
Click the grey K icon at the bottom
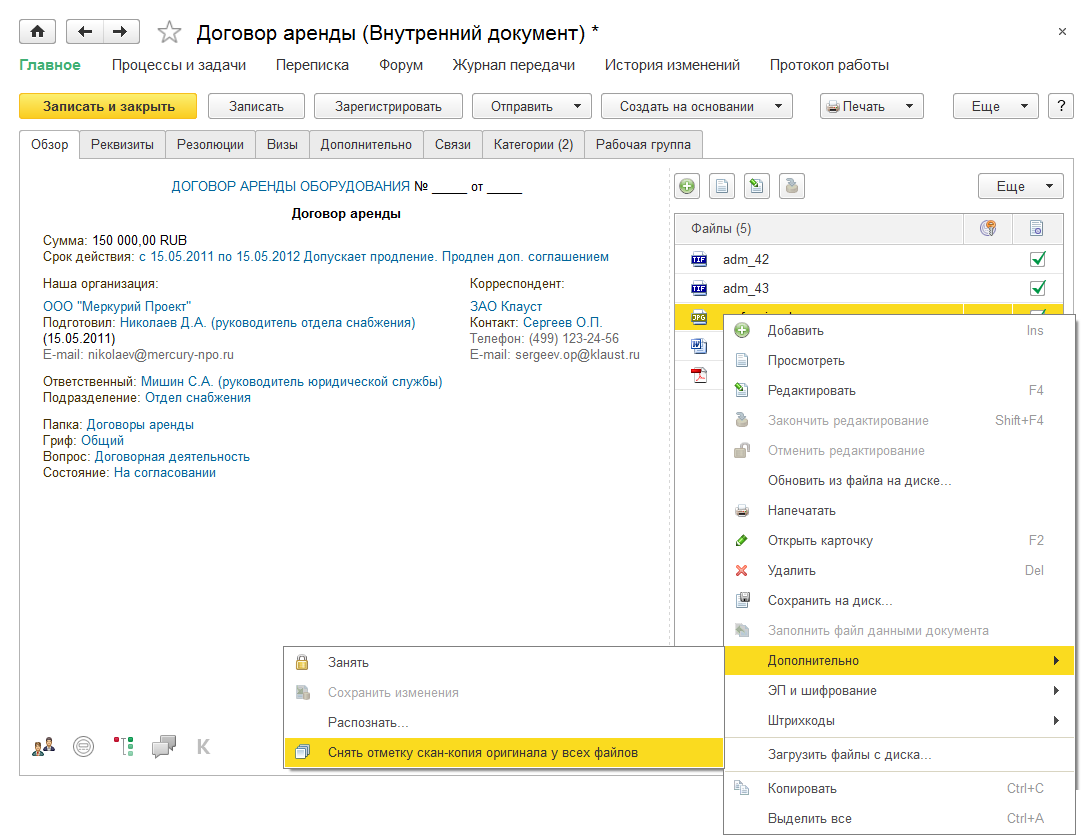tap(203, 747)
